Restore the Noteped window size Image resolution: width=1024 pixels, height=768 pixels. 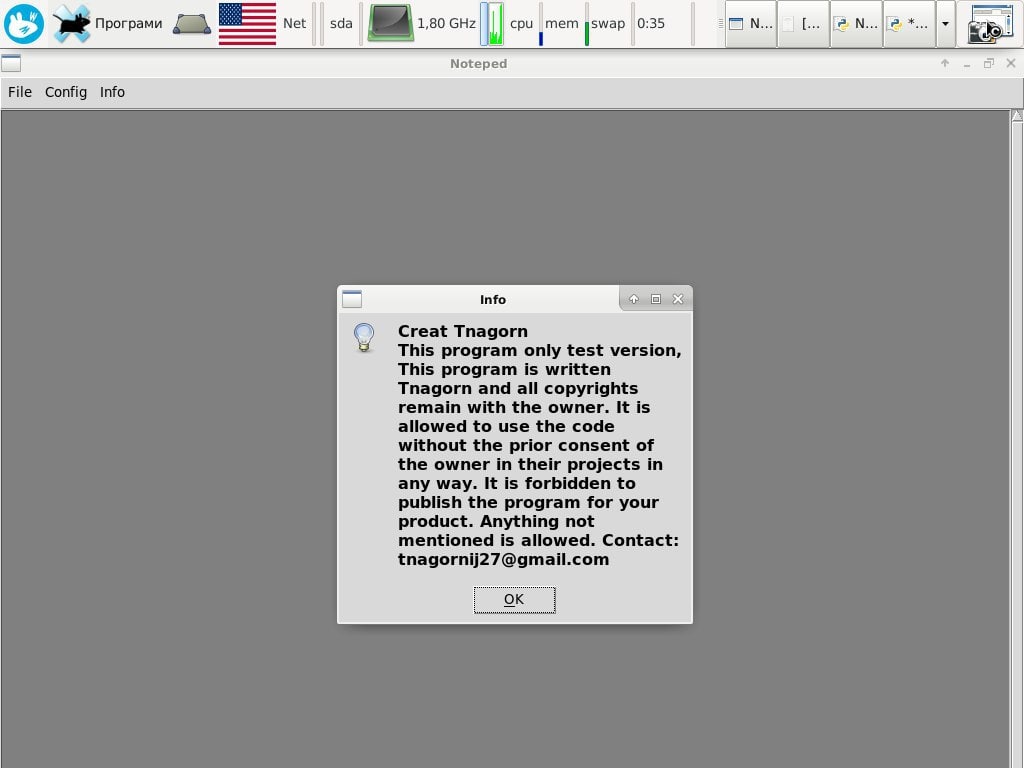tap(989, 63)
